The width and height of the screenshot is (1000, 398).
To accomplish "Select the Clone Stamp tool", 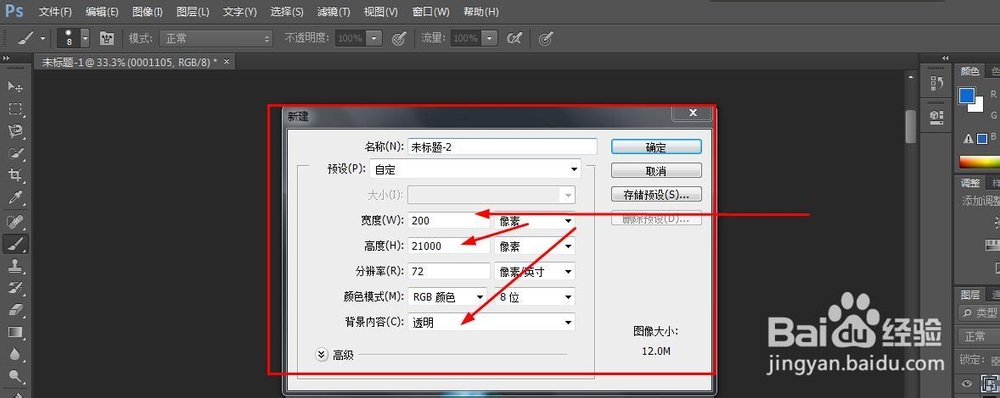I will [15, 265].
